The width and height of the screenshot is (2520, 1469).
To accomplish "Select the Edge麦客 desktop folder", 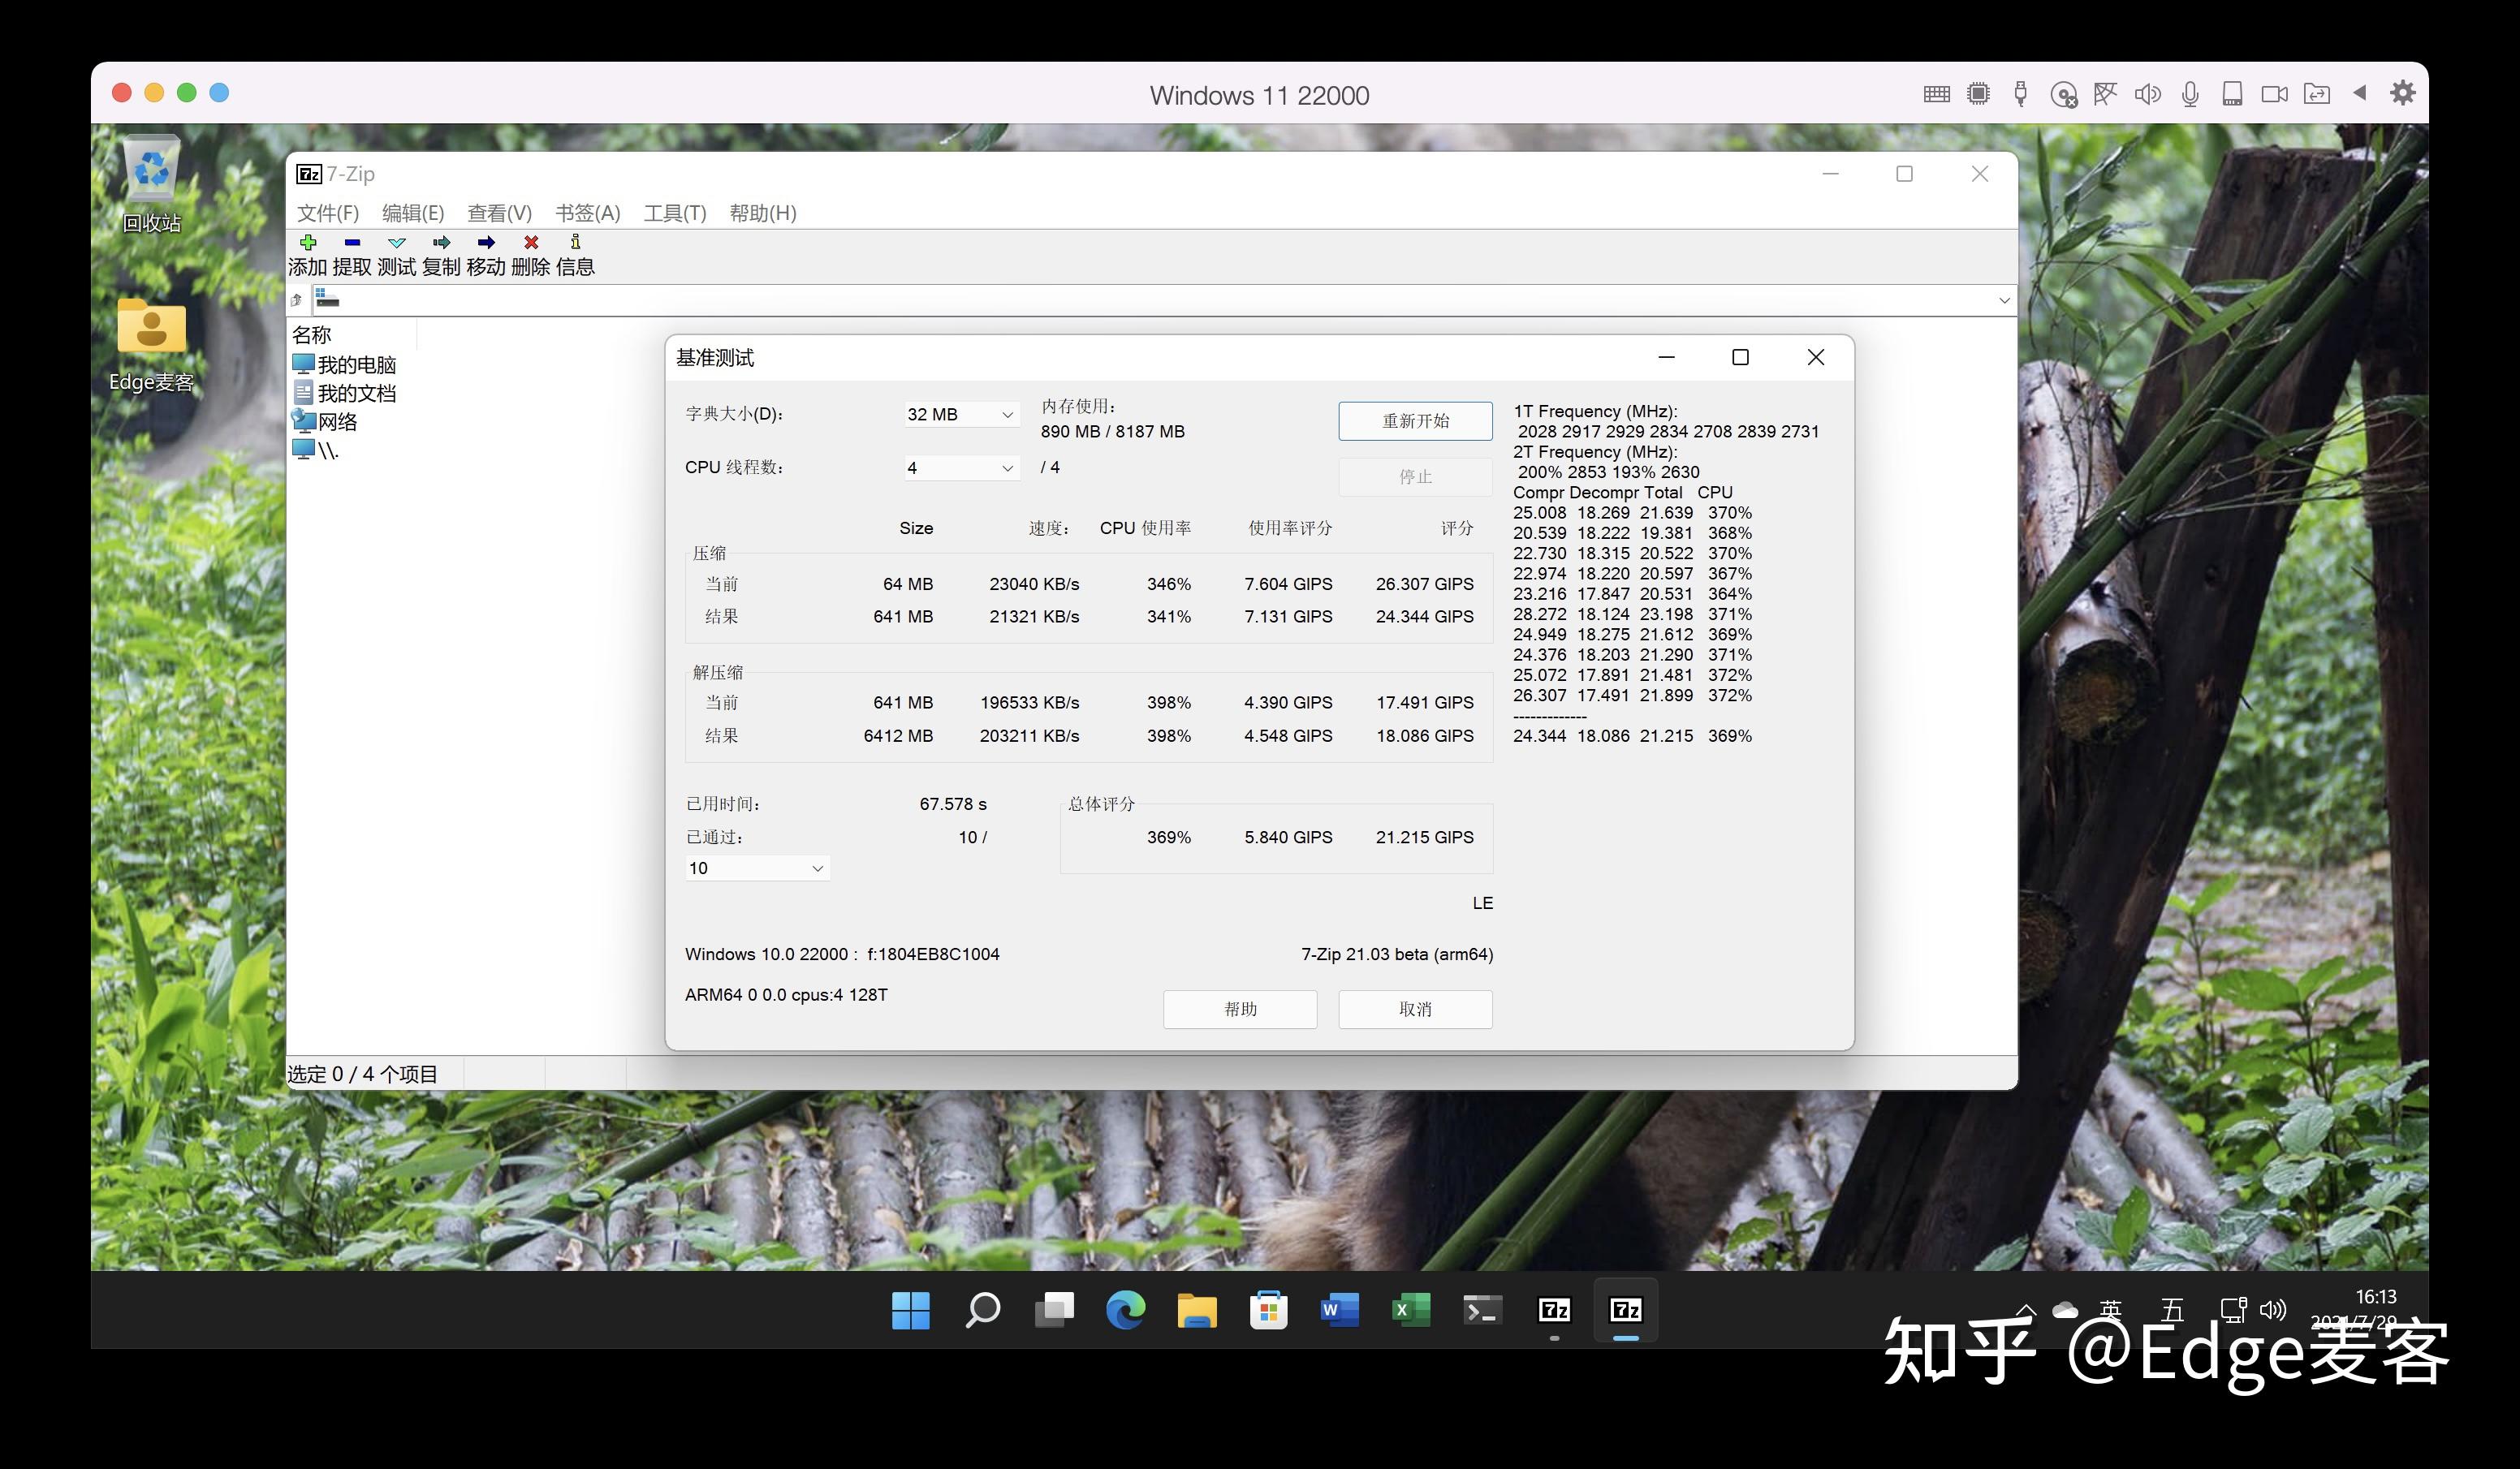I will tap(152, 345).
